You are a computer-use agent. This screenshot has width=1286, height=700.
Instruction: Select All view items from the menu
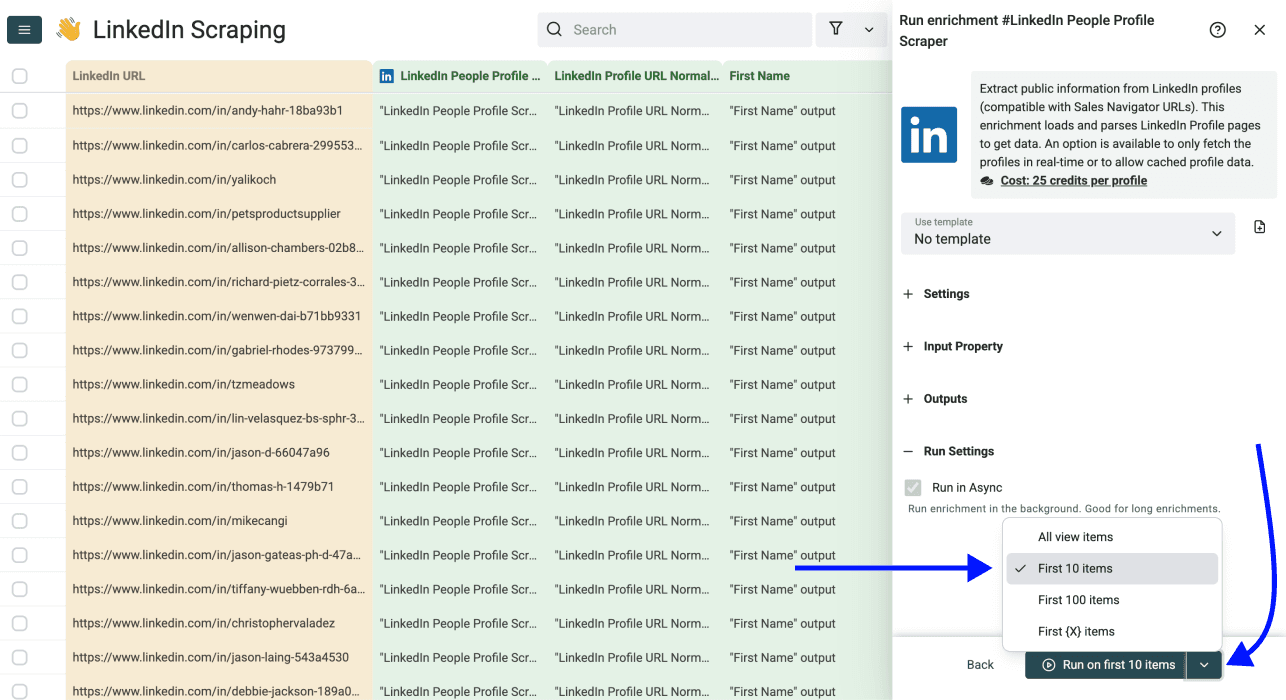tap(1075, 536)
